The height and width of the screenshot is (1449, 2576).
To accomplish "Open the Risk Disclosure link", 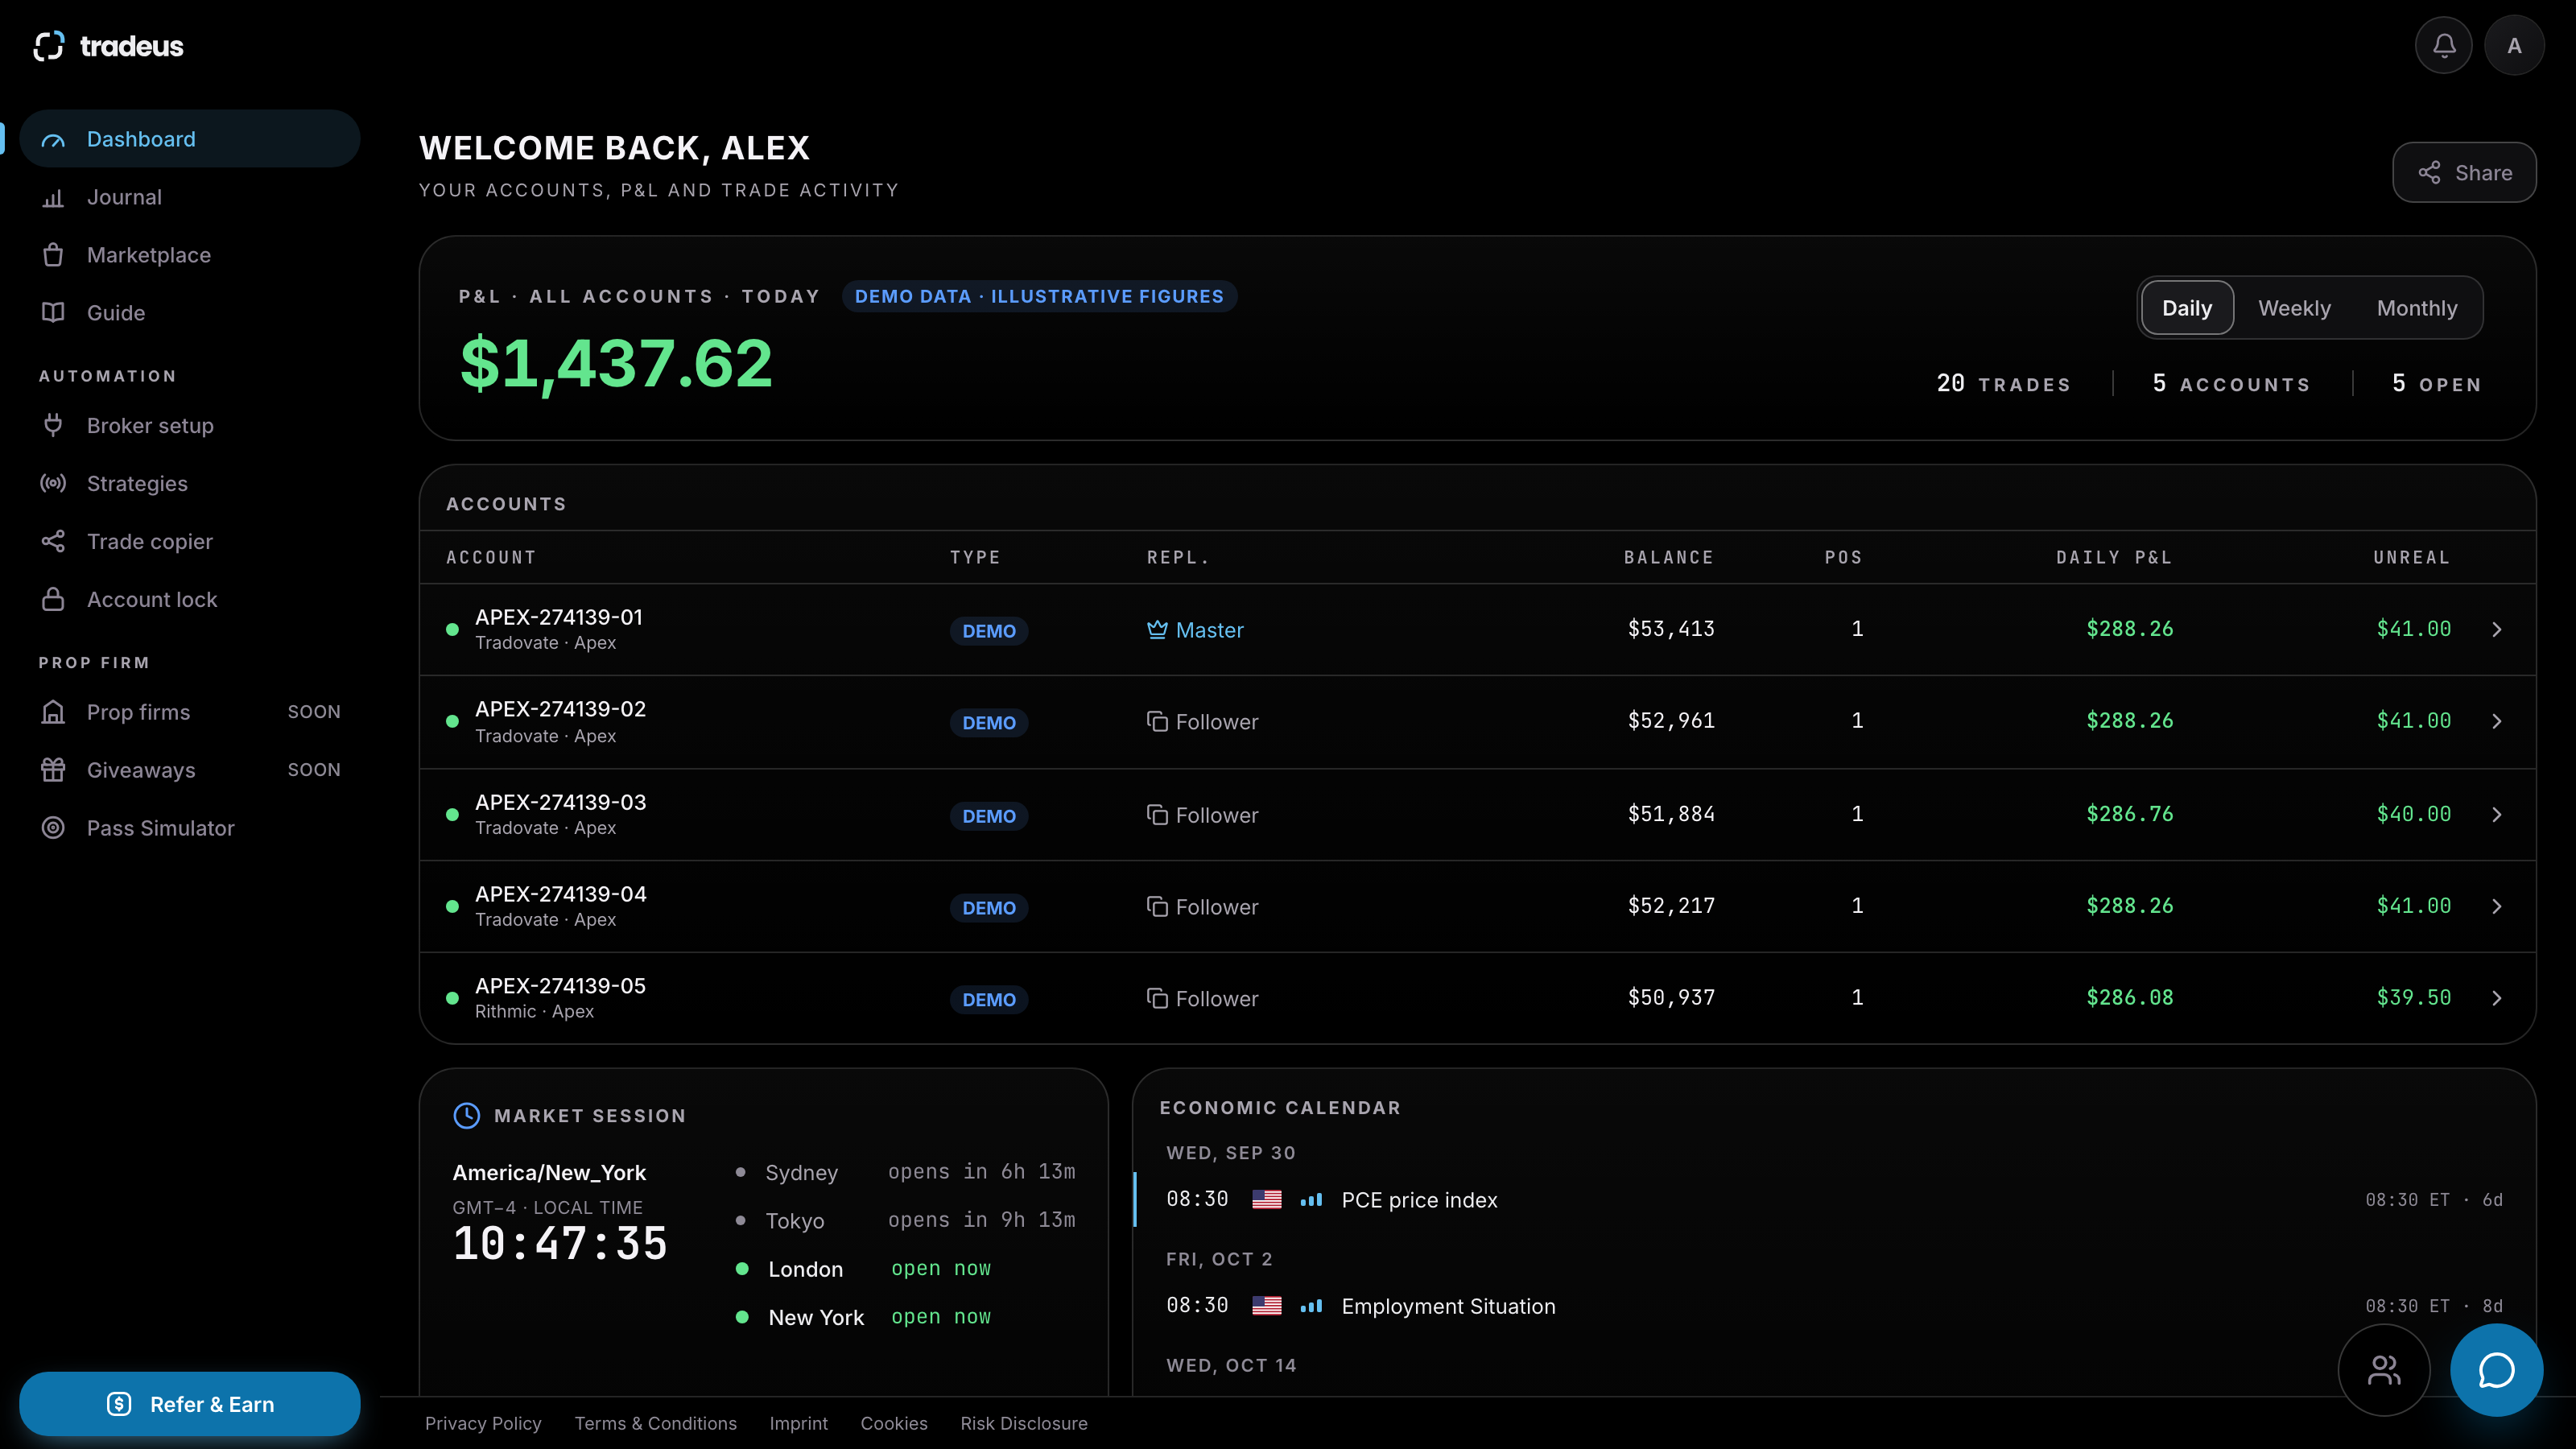I will 1024,1423.
